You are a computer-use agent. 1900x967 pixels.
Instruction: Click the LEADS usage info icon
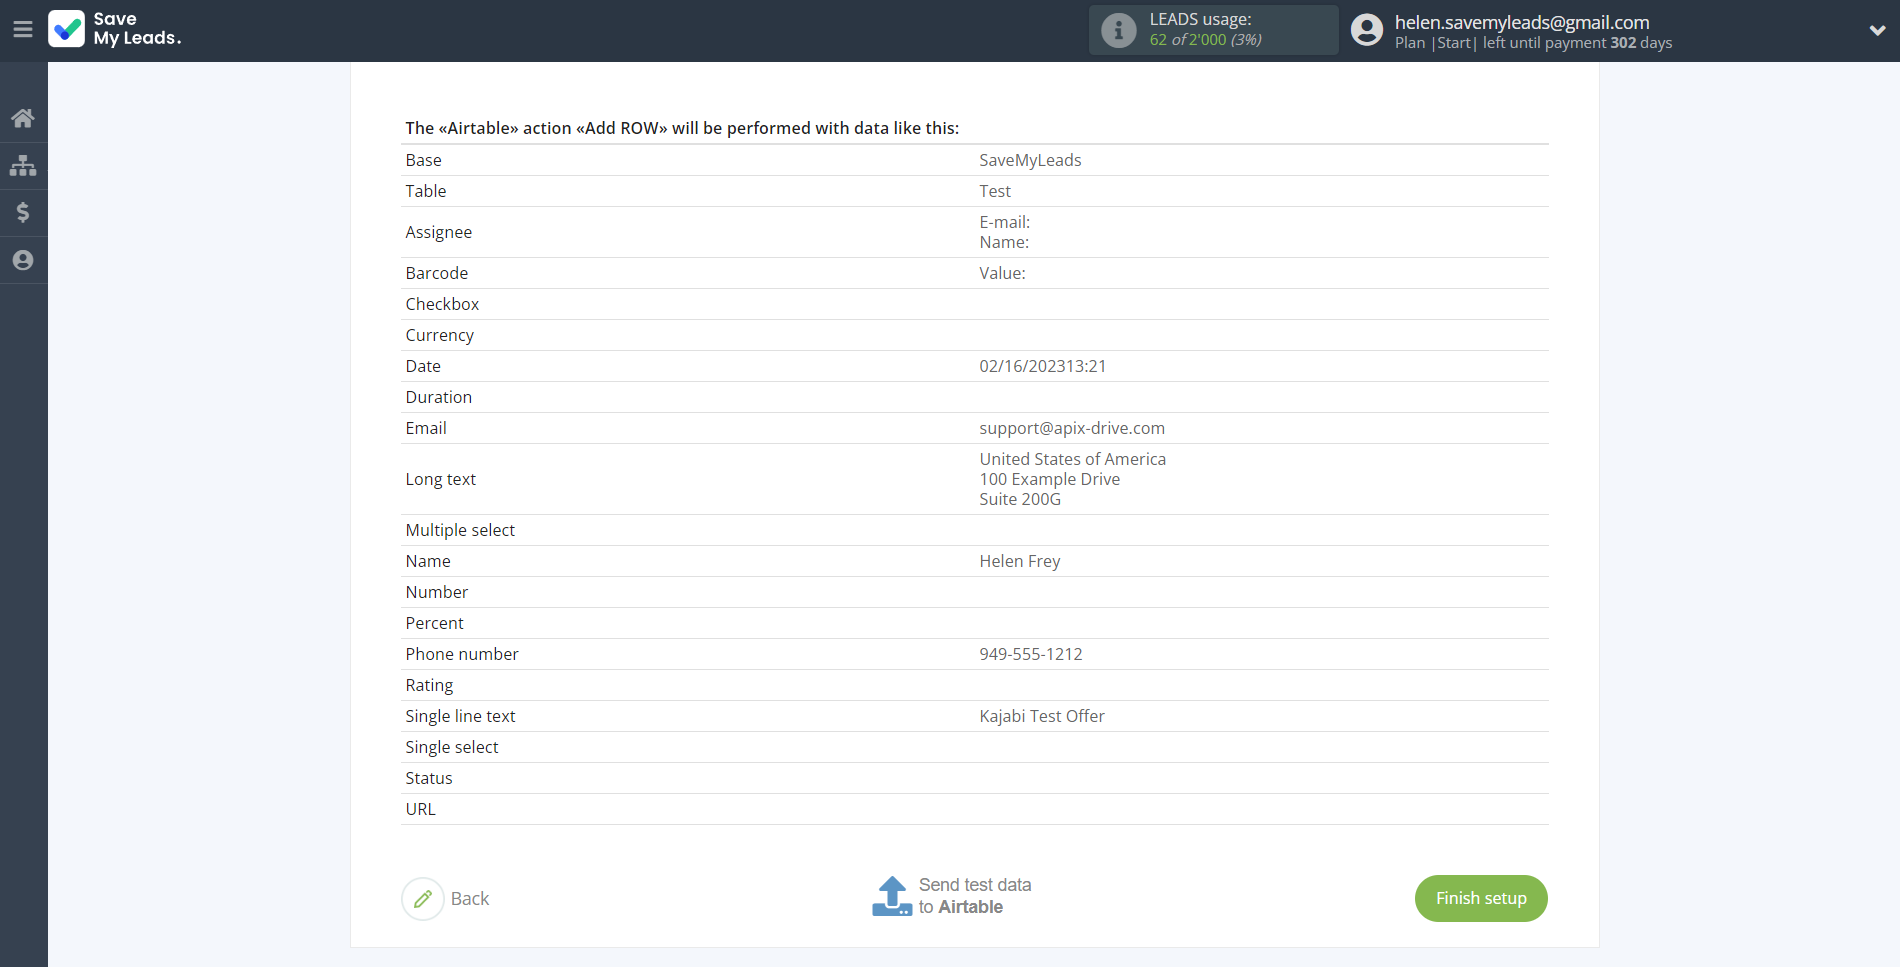click(x=1119, y=30)
